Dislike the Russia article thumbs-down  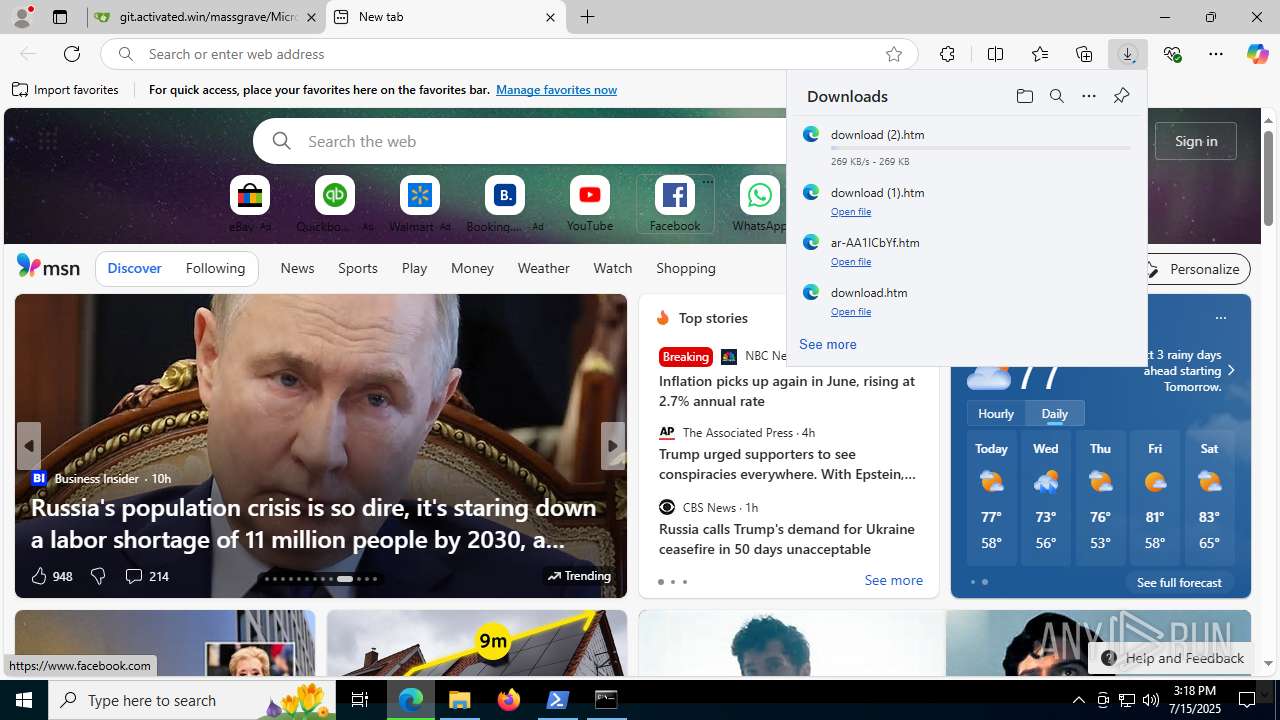(x=98, y=576)
